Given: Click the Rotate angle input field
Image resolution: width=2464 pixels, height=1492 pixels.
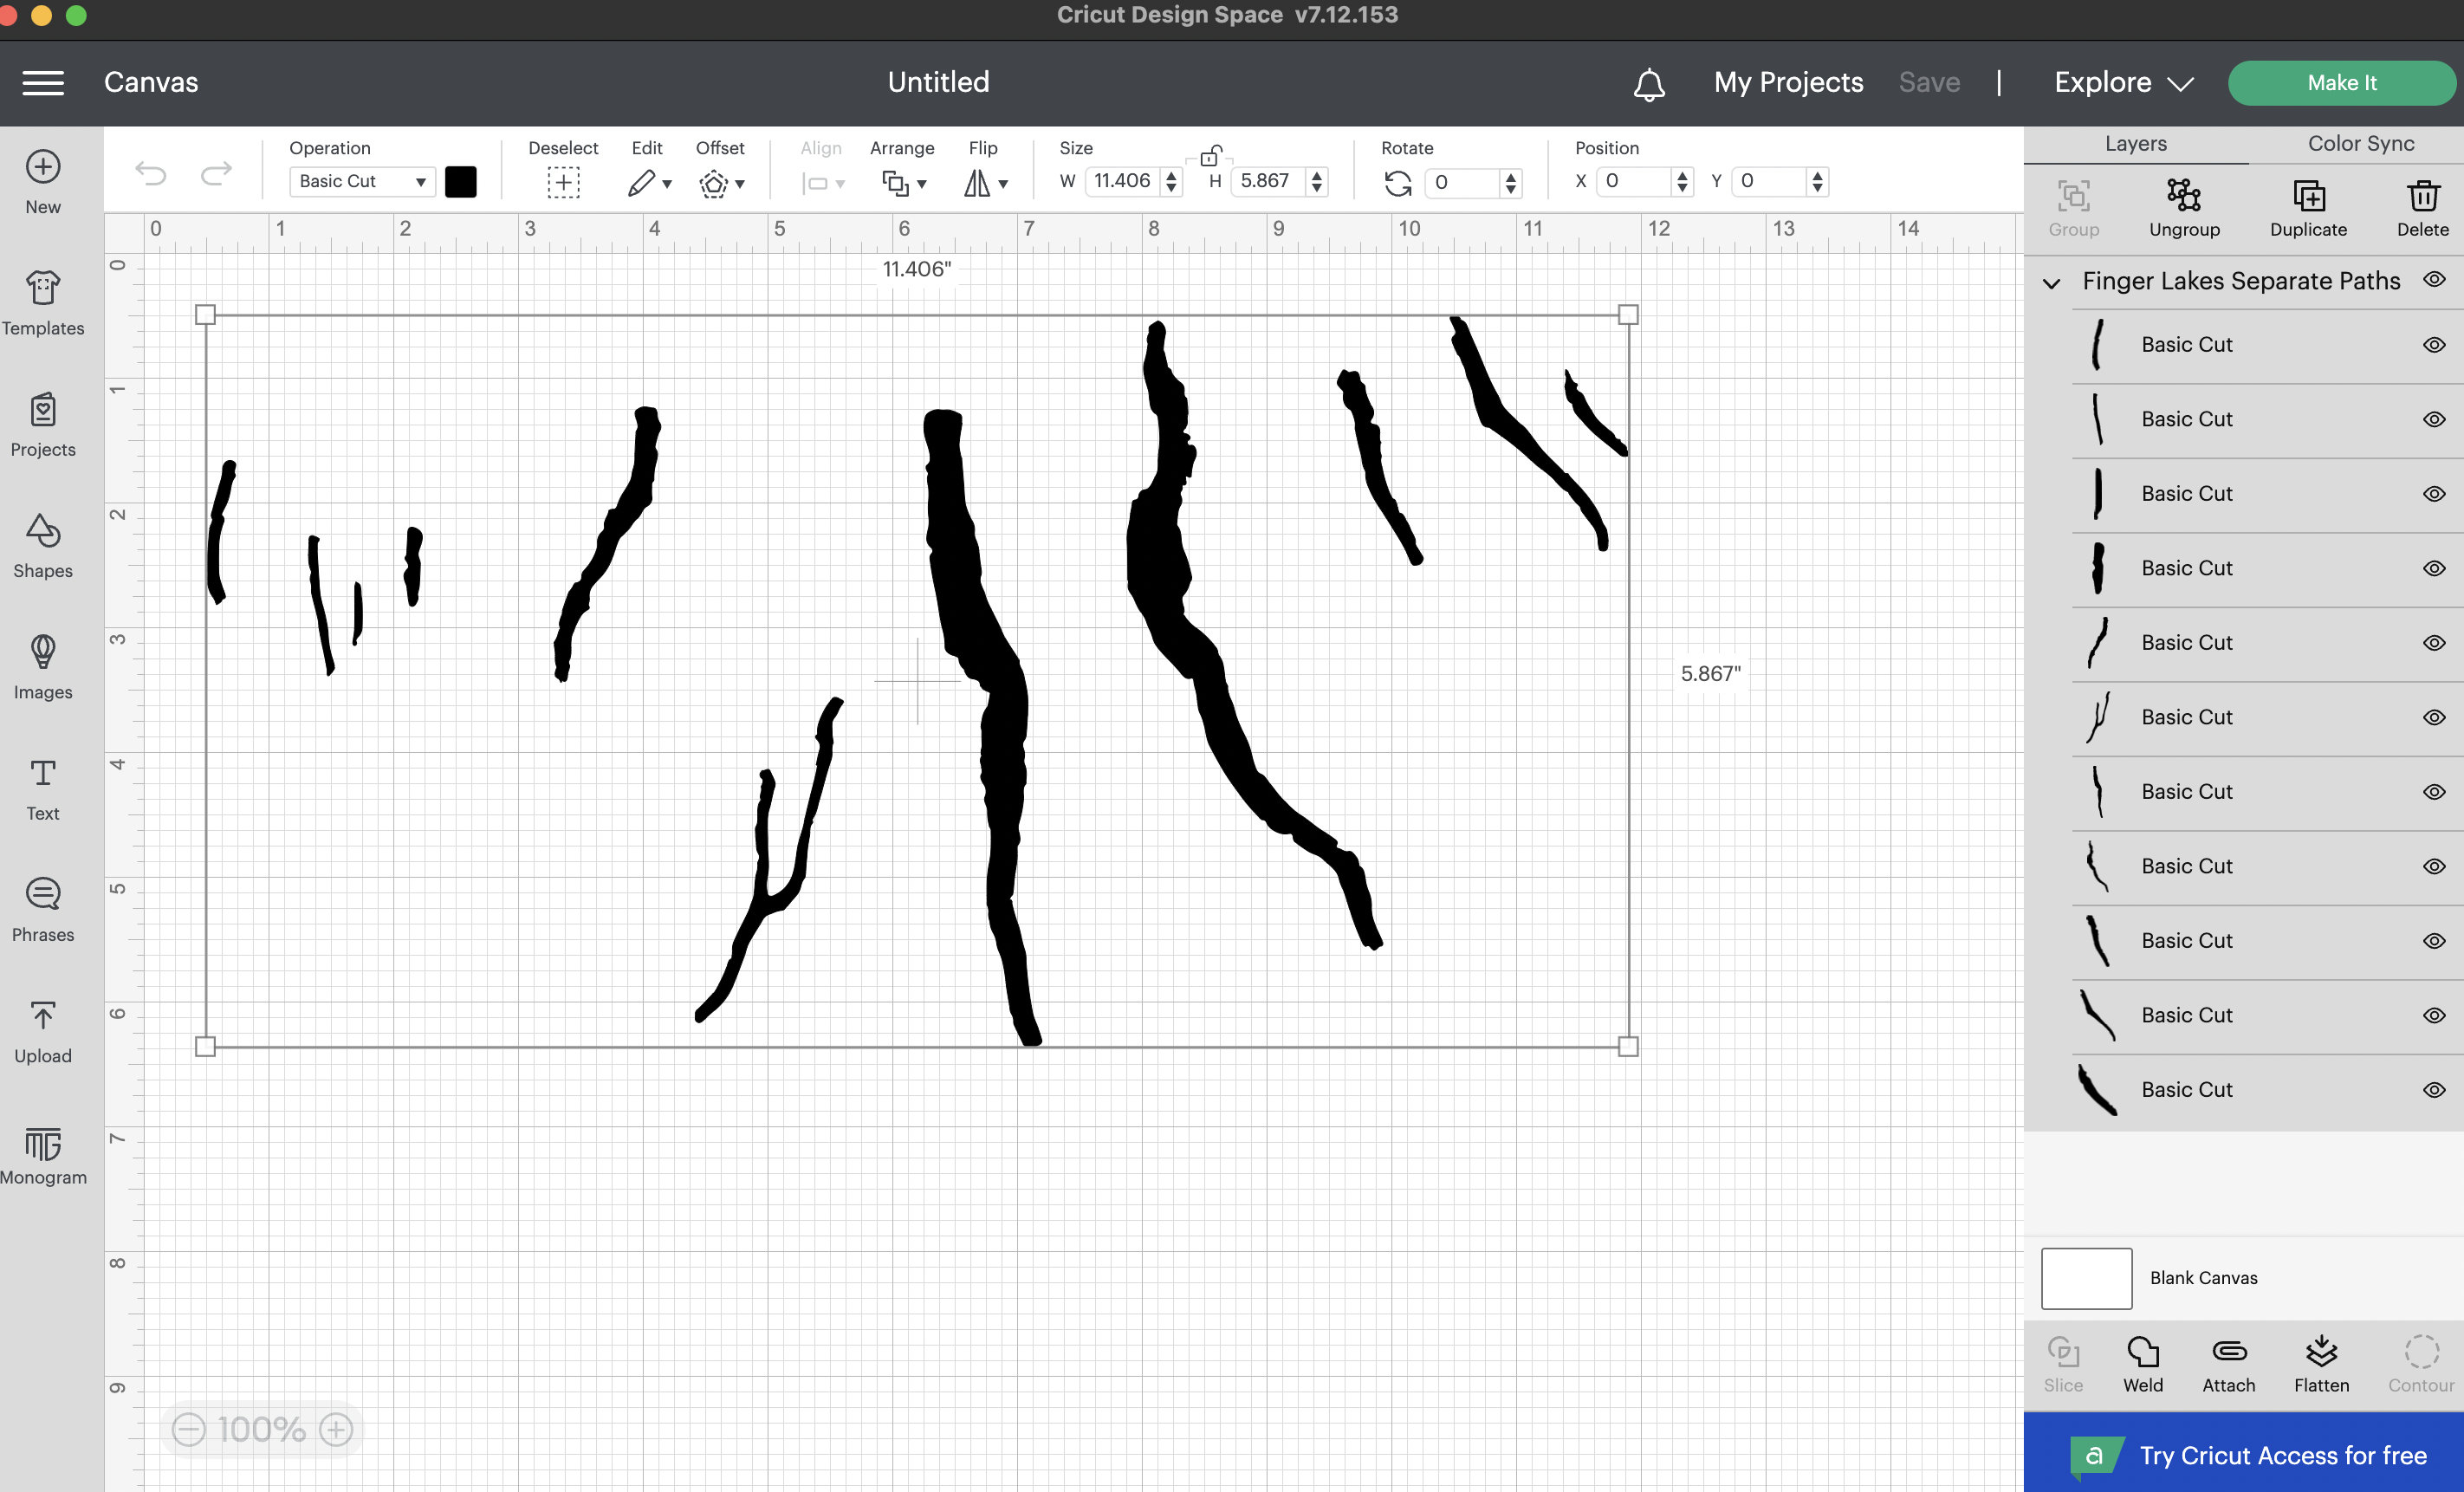Looking at the screenshot, I should 1463,182.
